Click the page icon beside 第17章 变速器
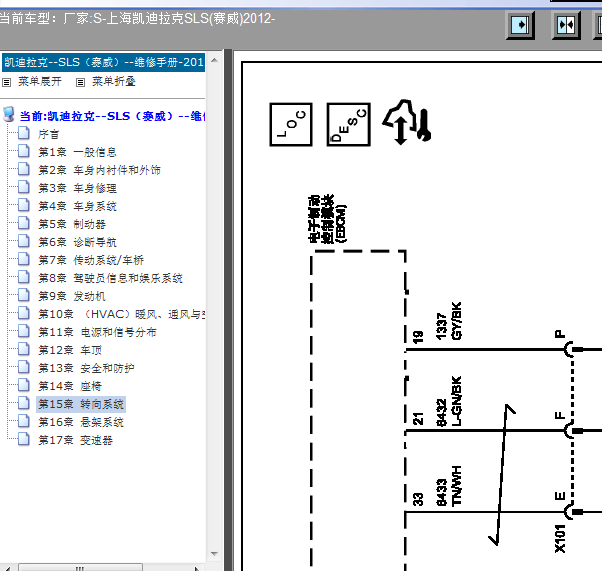This screenshot has width=602, height=571. point(24,439)
